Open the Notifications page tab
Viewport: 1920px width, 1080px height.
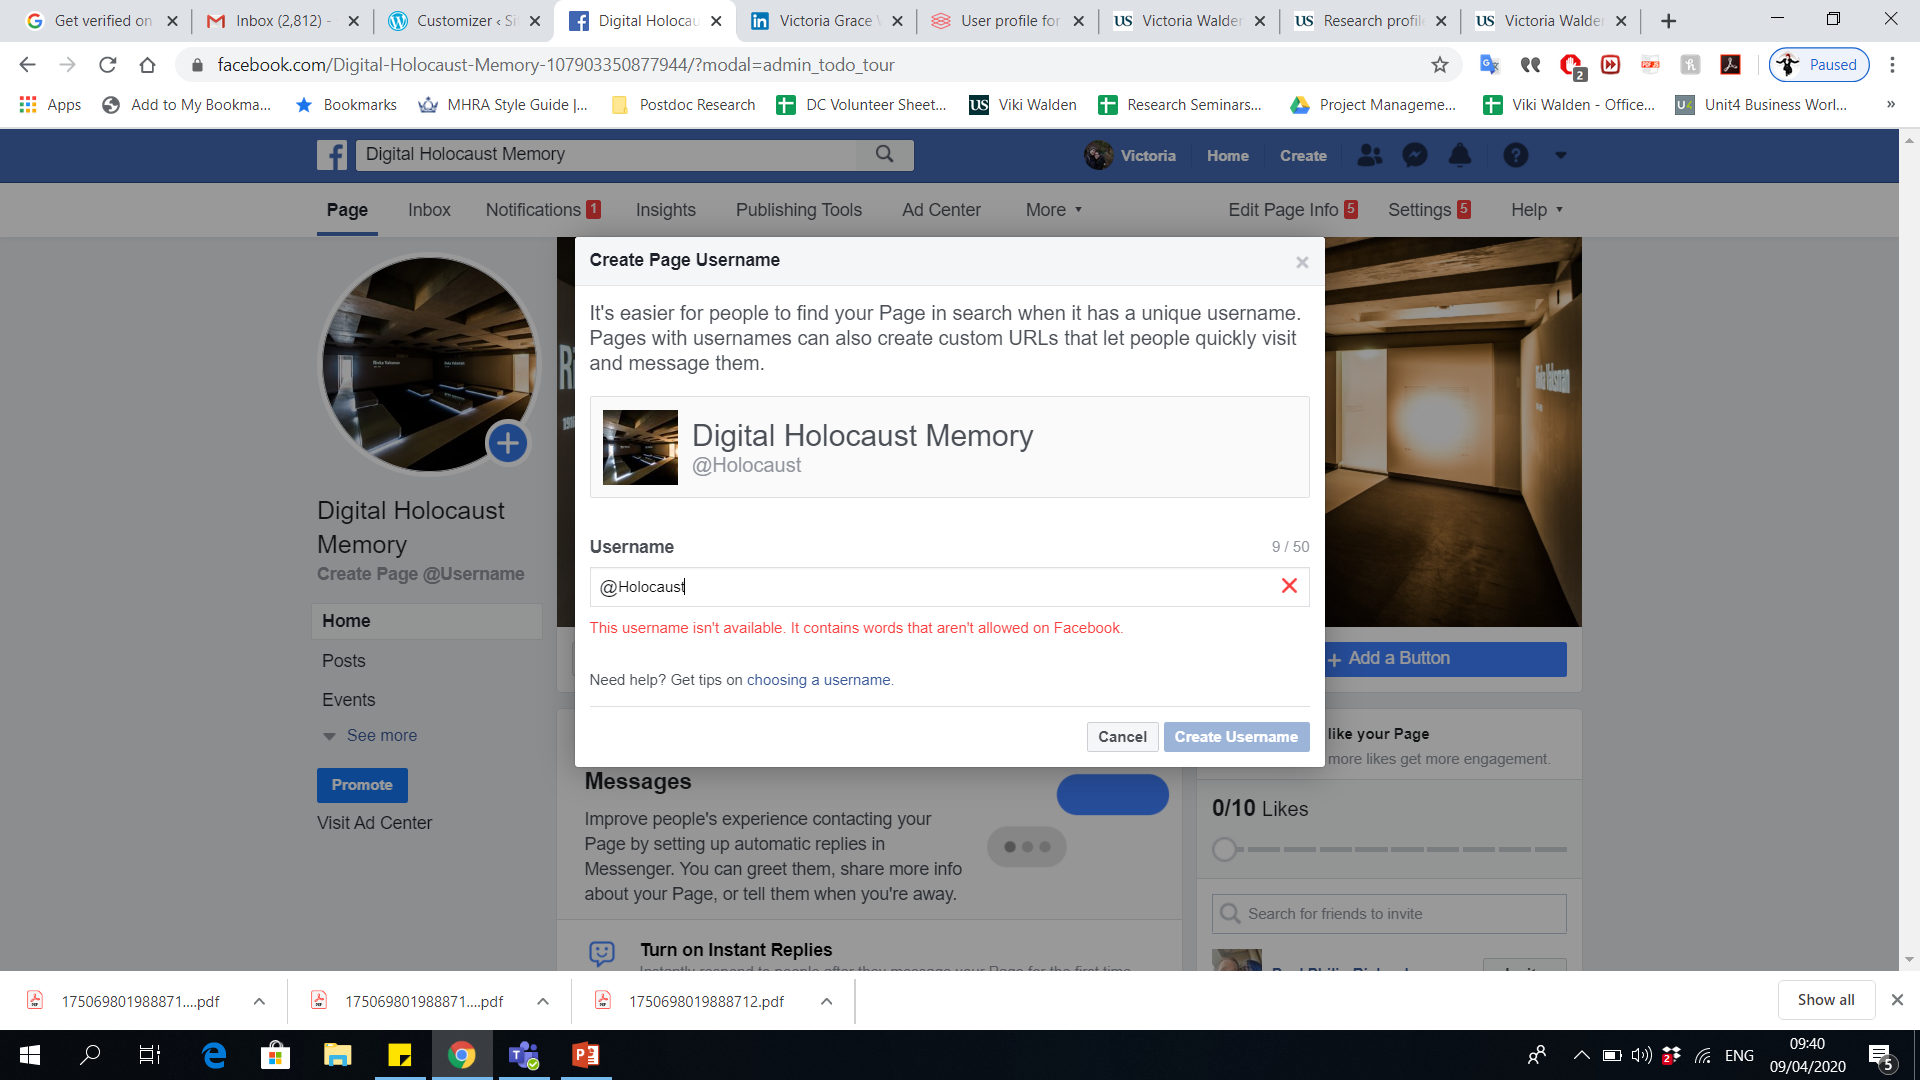[x=543, y=210]
